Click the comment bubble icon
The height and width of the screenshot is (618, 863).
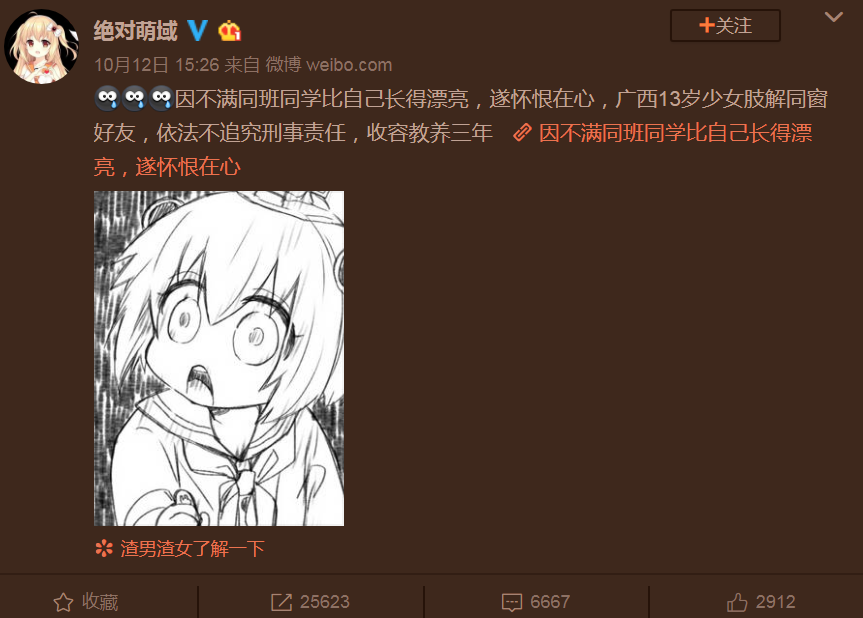coord(511,603)
